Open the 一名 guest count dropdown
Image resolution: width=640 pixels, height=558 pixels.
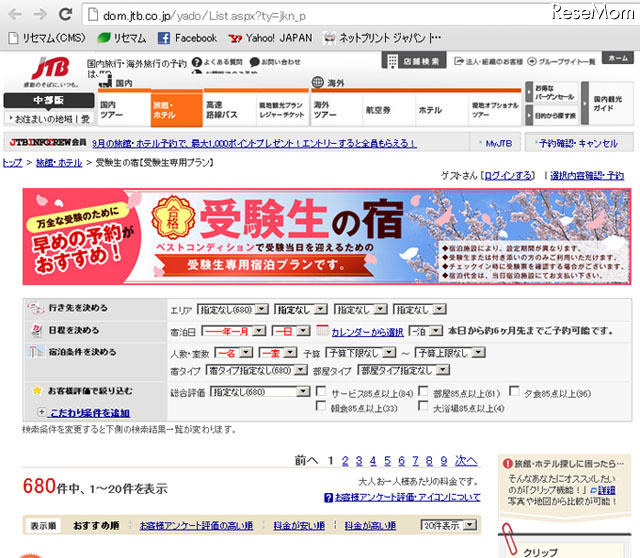233,352
